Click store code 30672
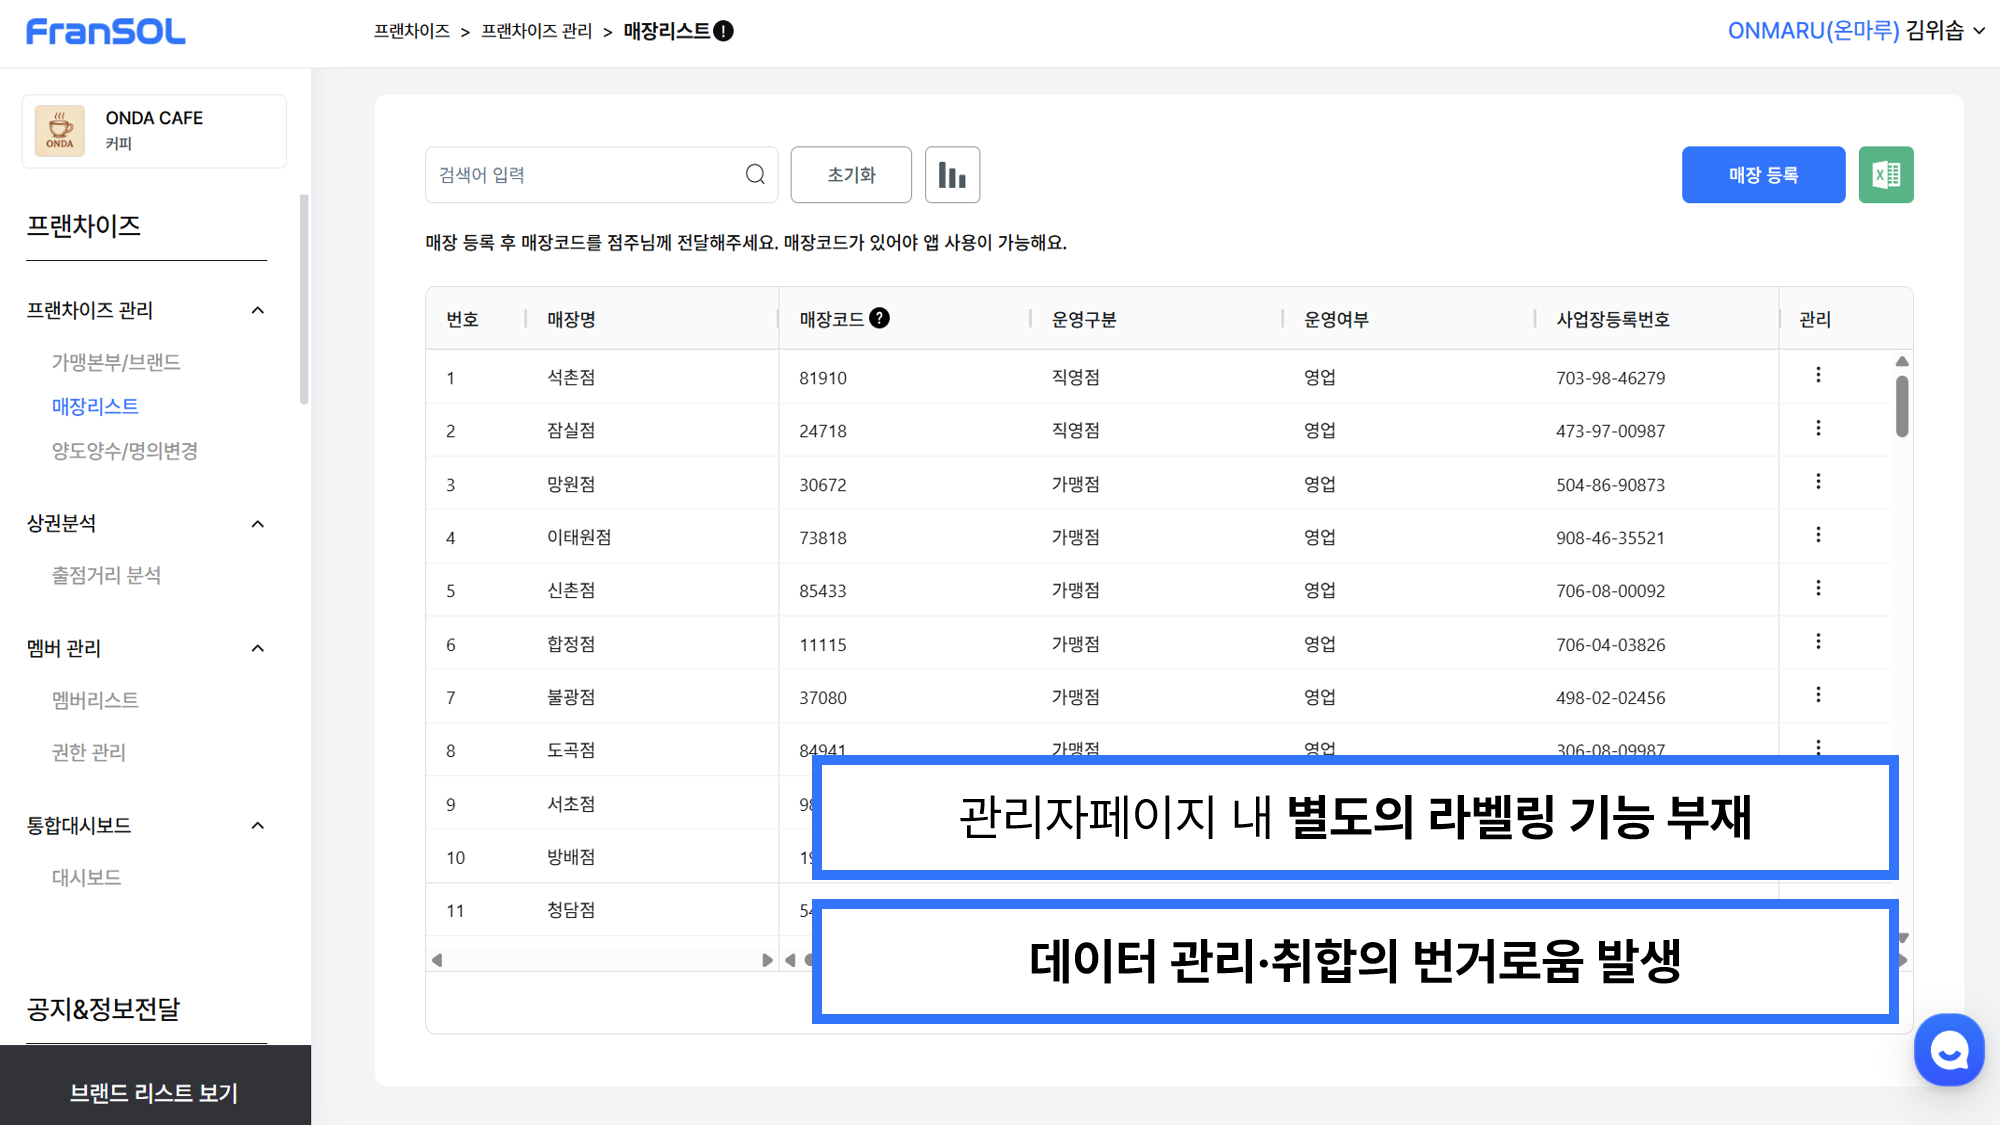This screenshot has height=1125, width=2000. point(823,485)
